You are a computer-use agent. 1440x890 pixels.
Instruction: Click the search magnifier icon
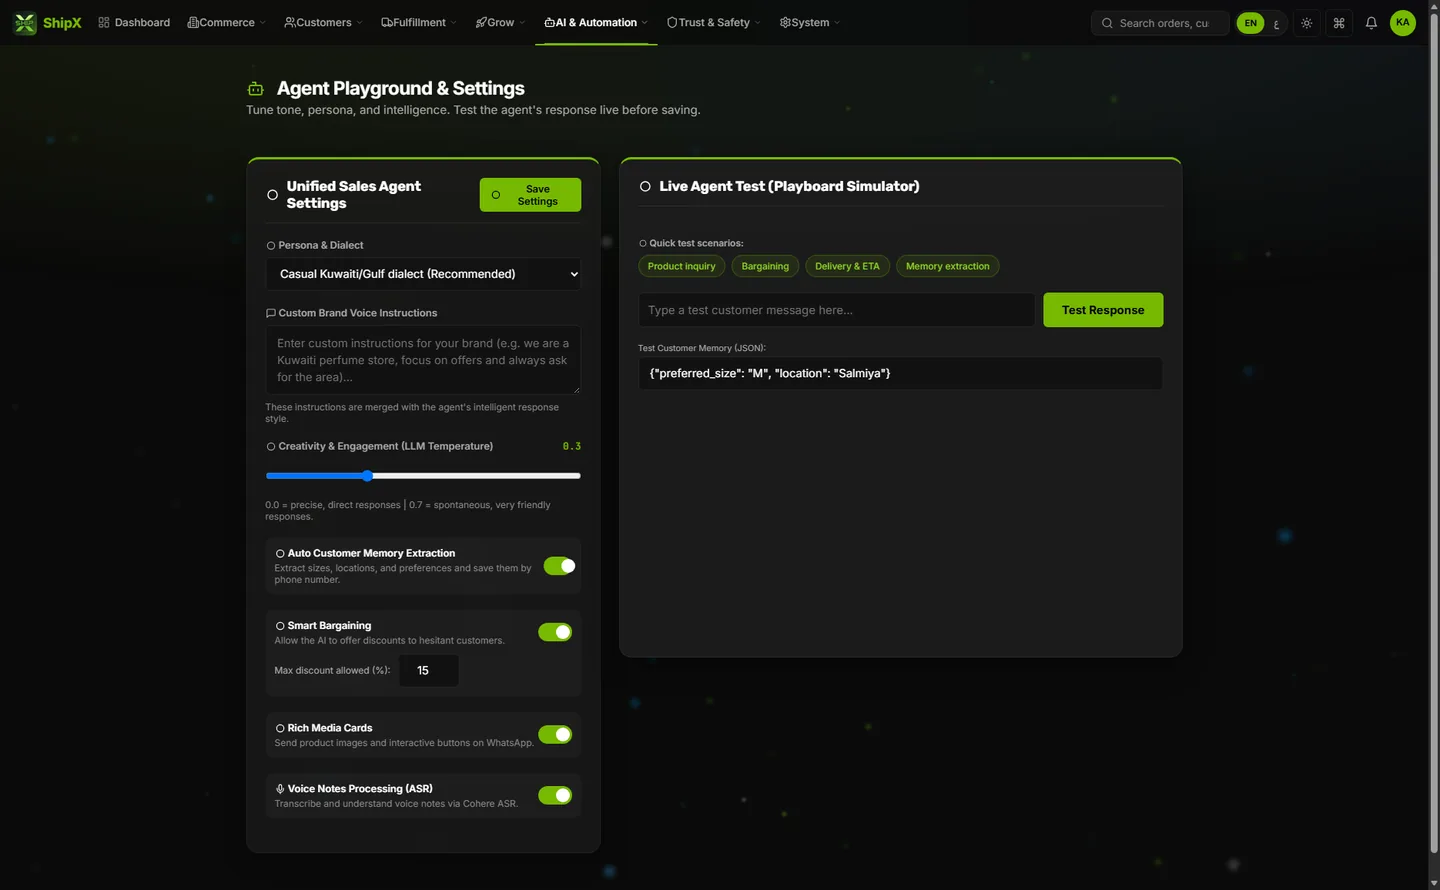(x=1107, y=23)
